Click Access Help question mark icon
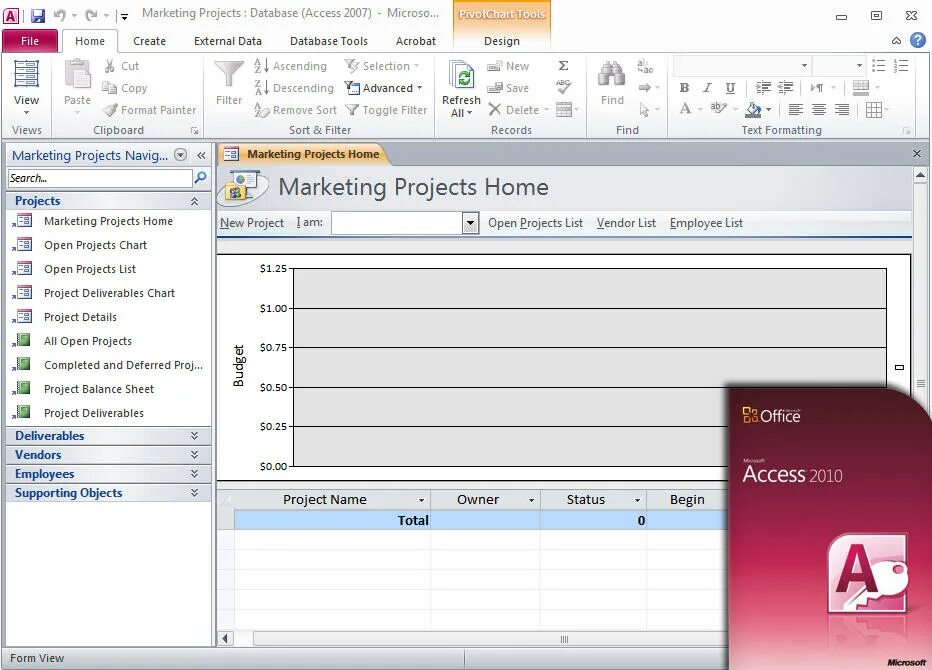This screenshot has width=932, height=670. pyautogui.click(x=918, y=40)
